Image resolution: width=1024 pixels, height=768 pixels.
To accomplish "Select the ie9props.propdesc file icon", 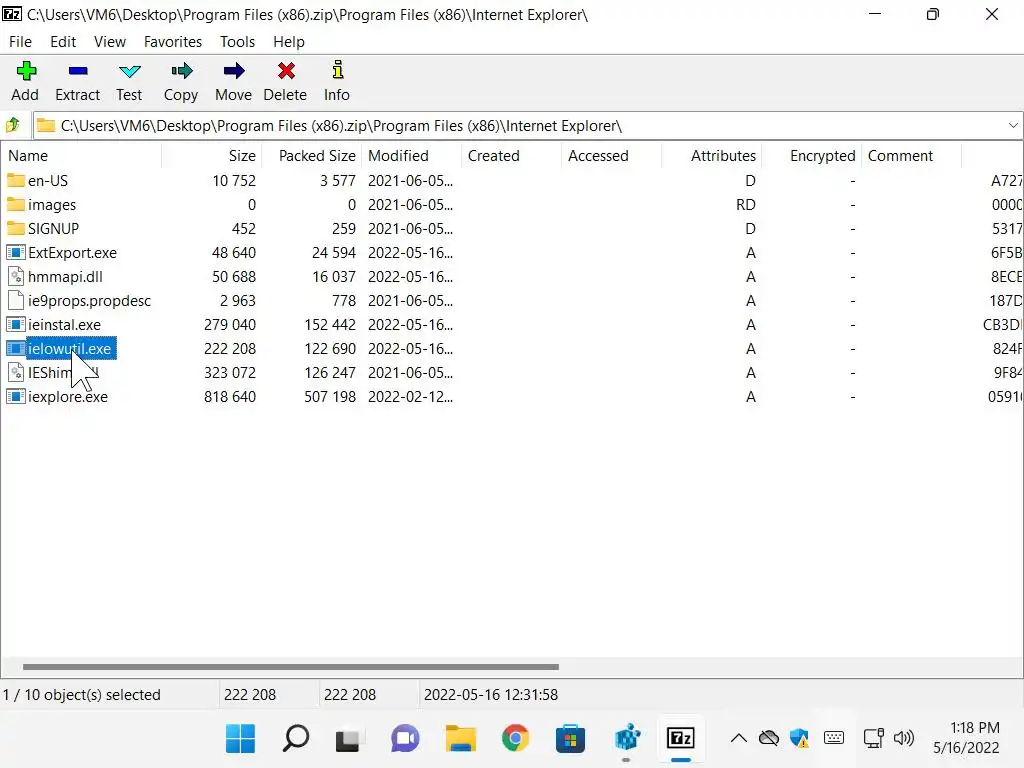I will [16, 300].
